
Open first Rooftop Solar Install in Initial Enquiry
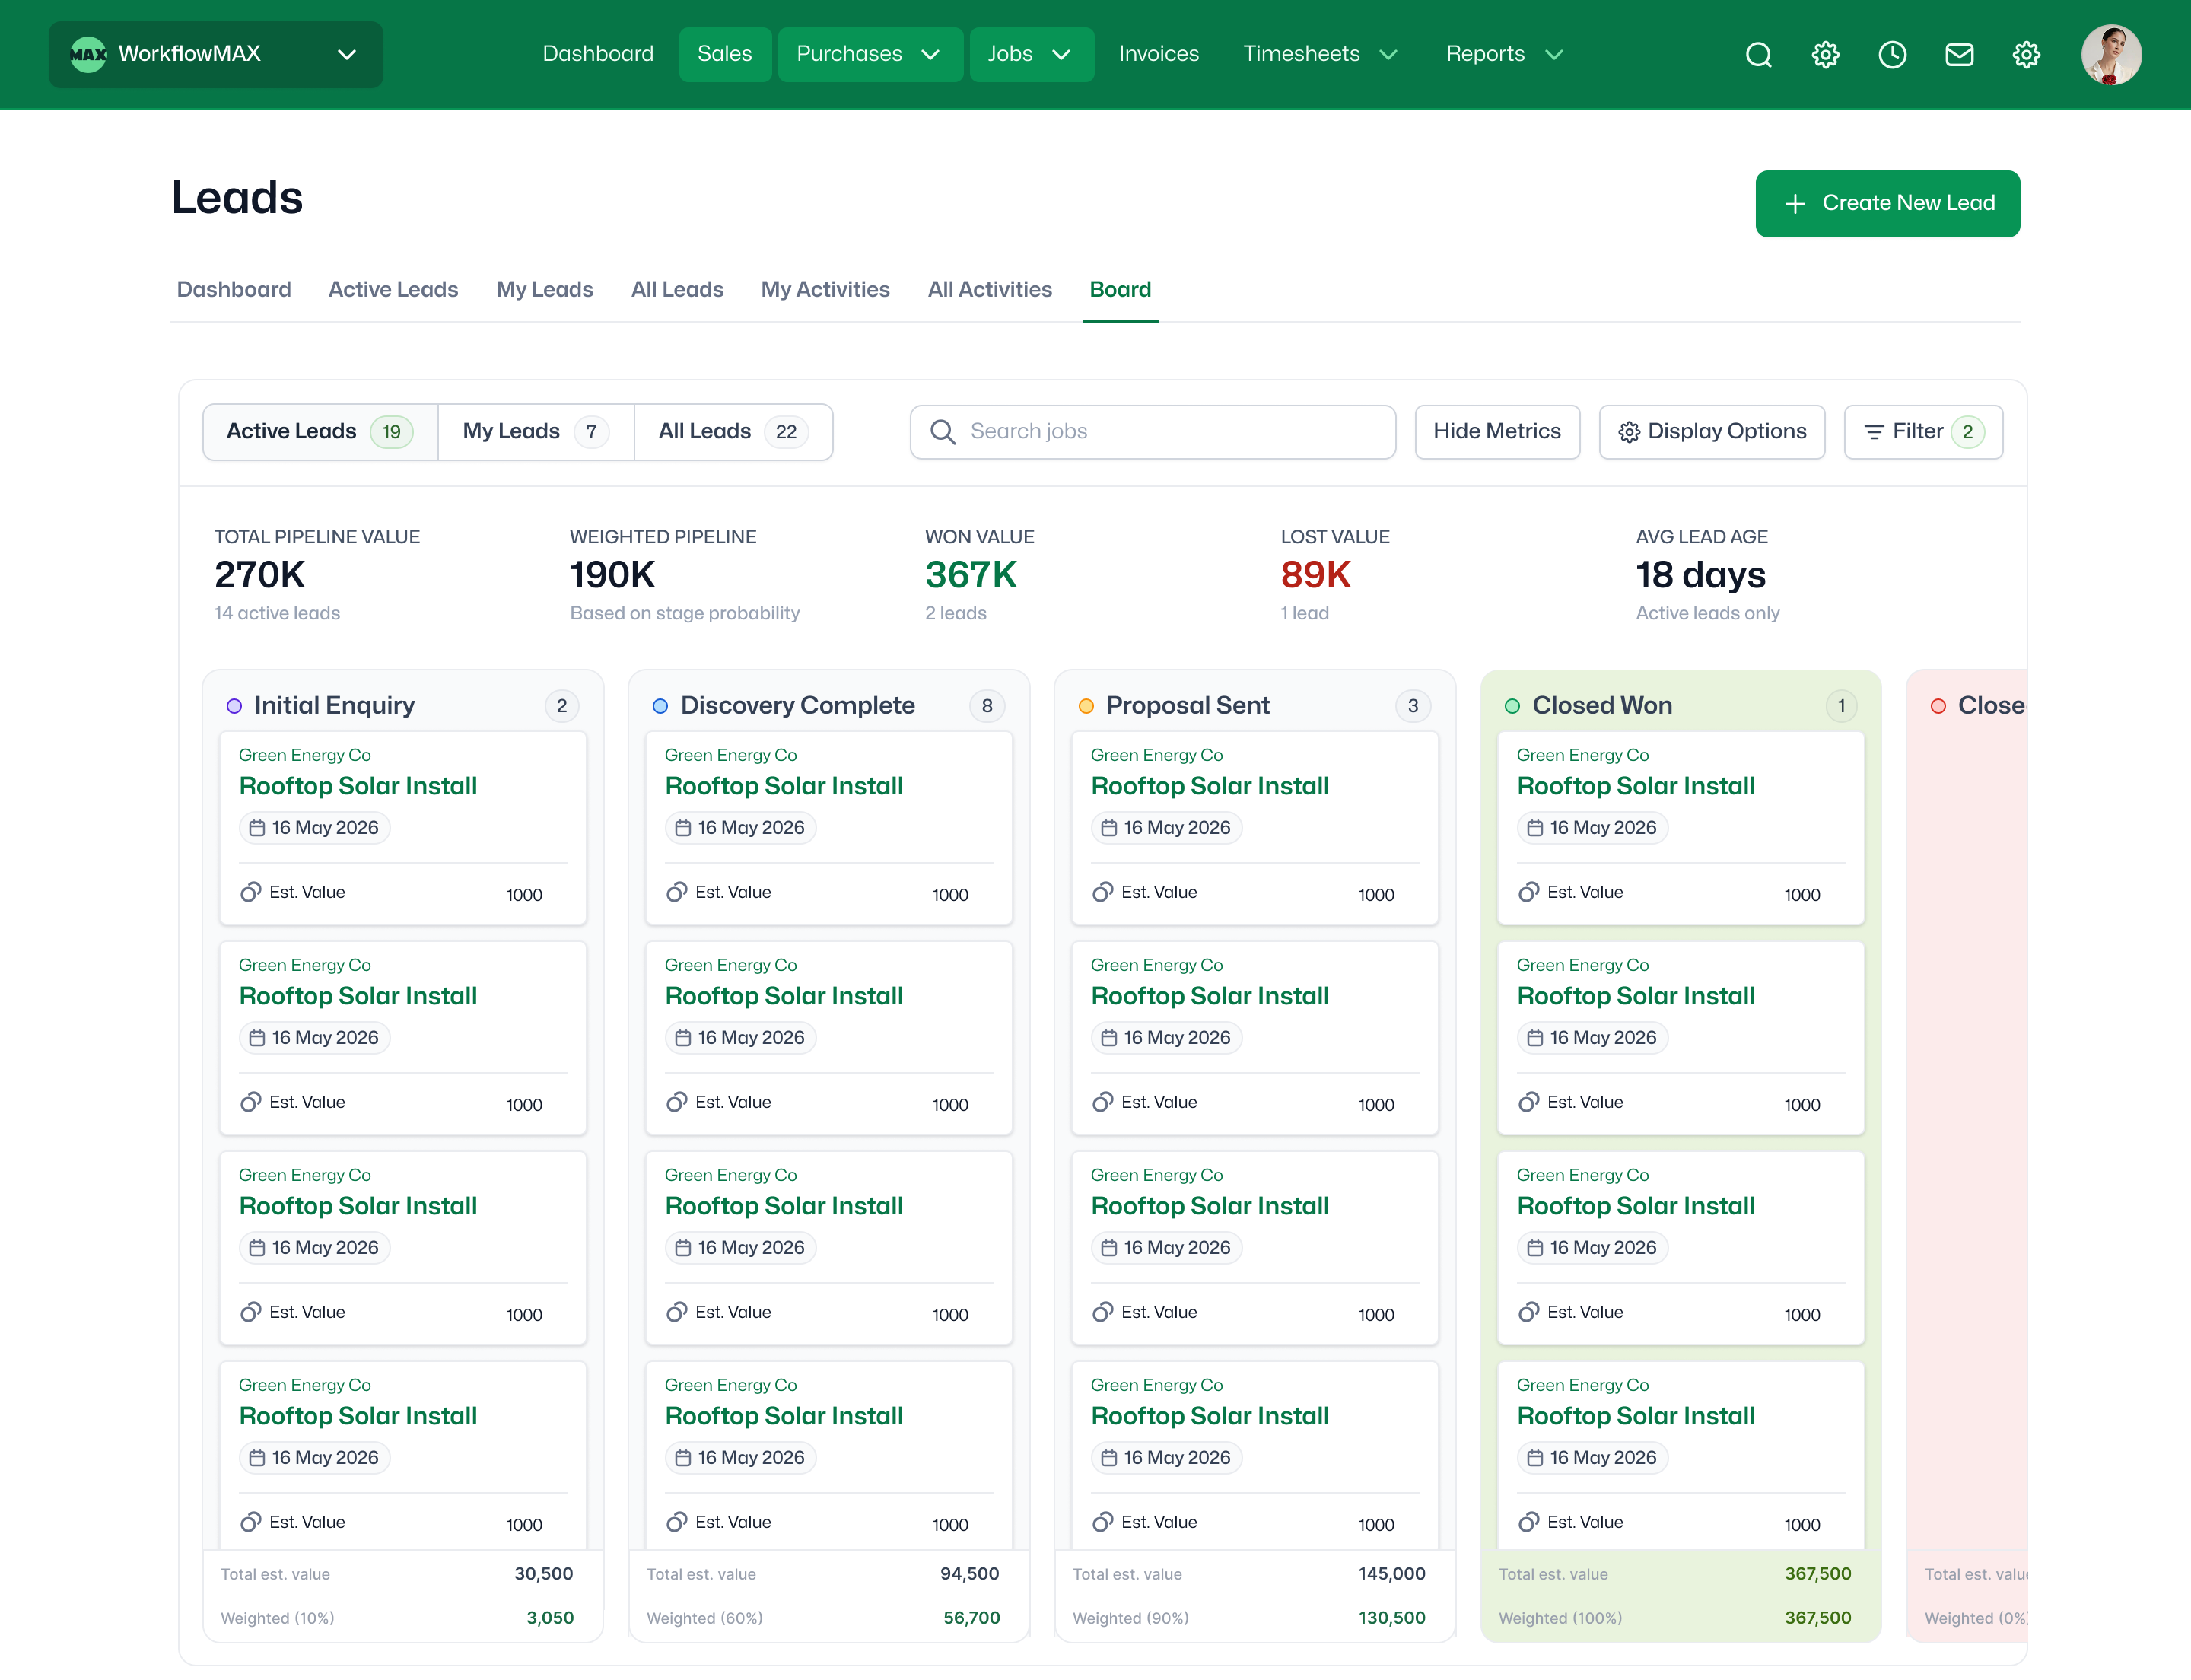click(358, 786)
